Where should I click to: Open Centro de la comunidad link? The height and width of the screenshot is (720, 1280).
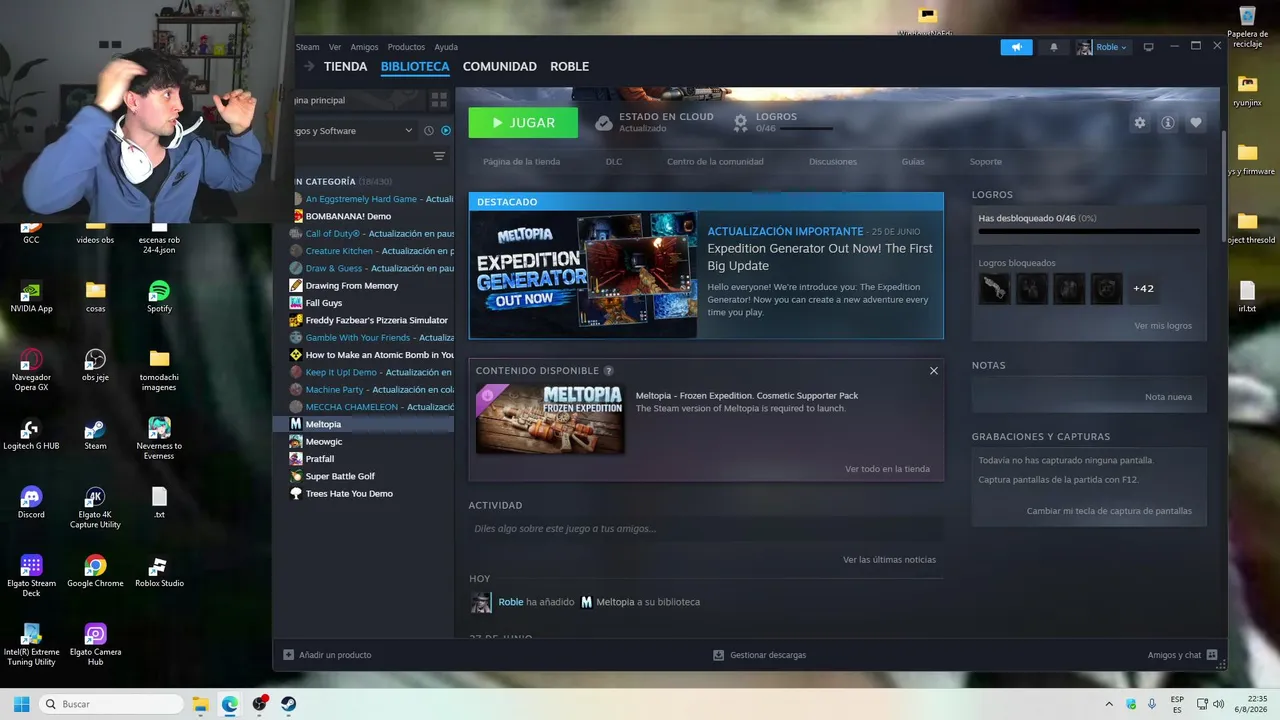point(715,162)
